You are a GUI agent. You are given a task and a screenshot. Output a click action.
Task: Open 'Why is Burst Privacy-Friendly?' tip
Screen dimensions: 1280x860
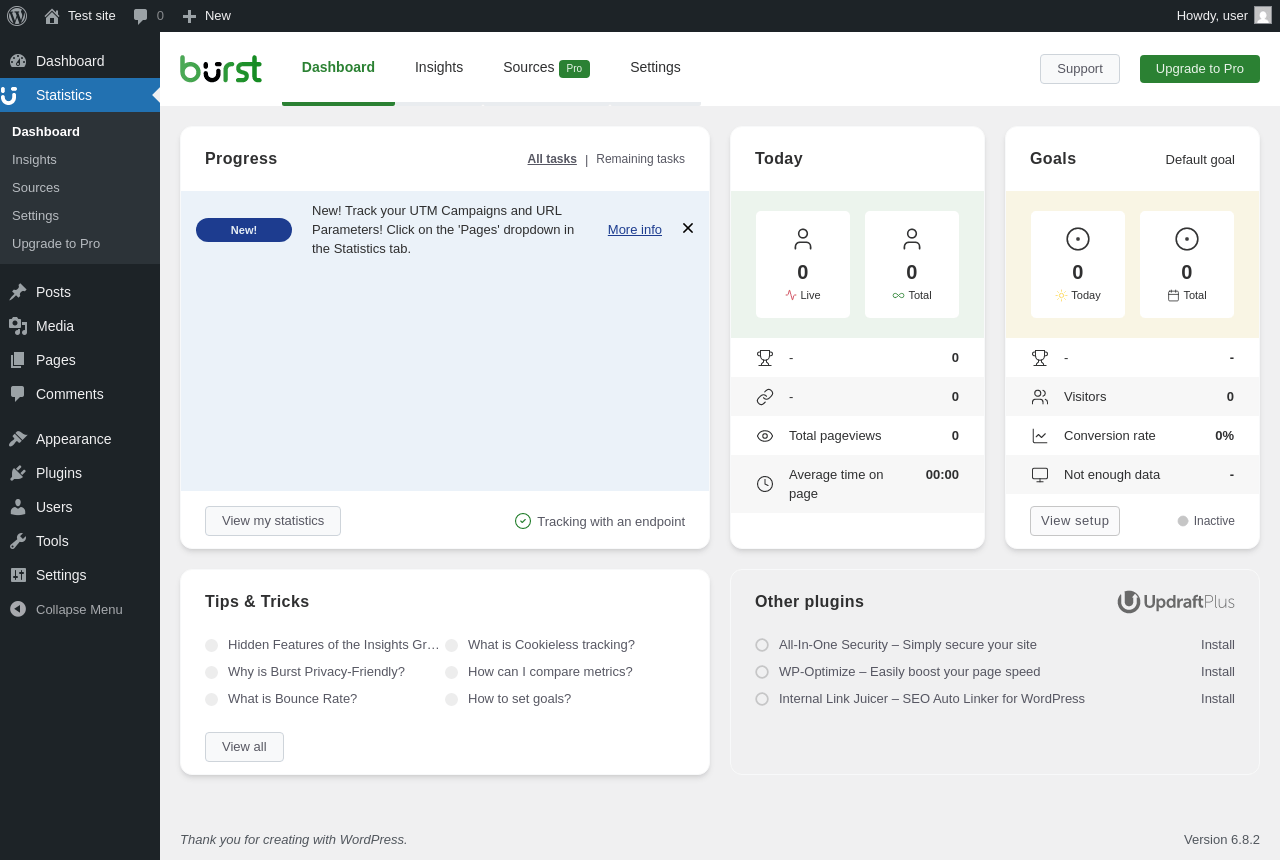click(316, 672)
